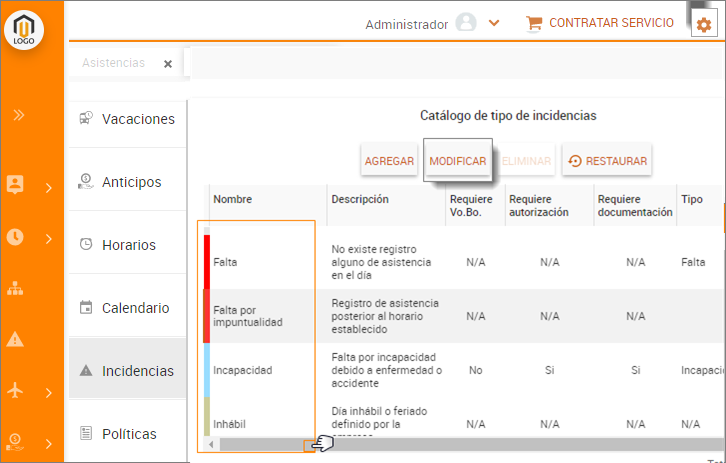Click the RESTAURAR button
Viewport: 726px width, 463px height.
point(607,160)
